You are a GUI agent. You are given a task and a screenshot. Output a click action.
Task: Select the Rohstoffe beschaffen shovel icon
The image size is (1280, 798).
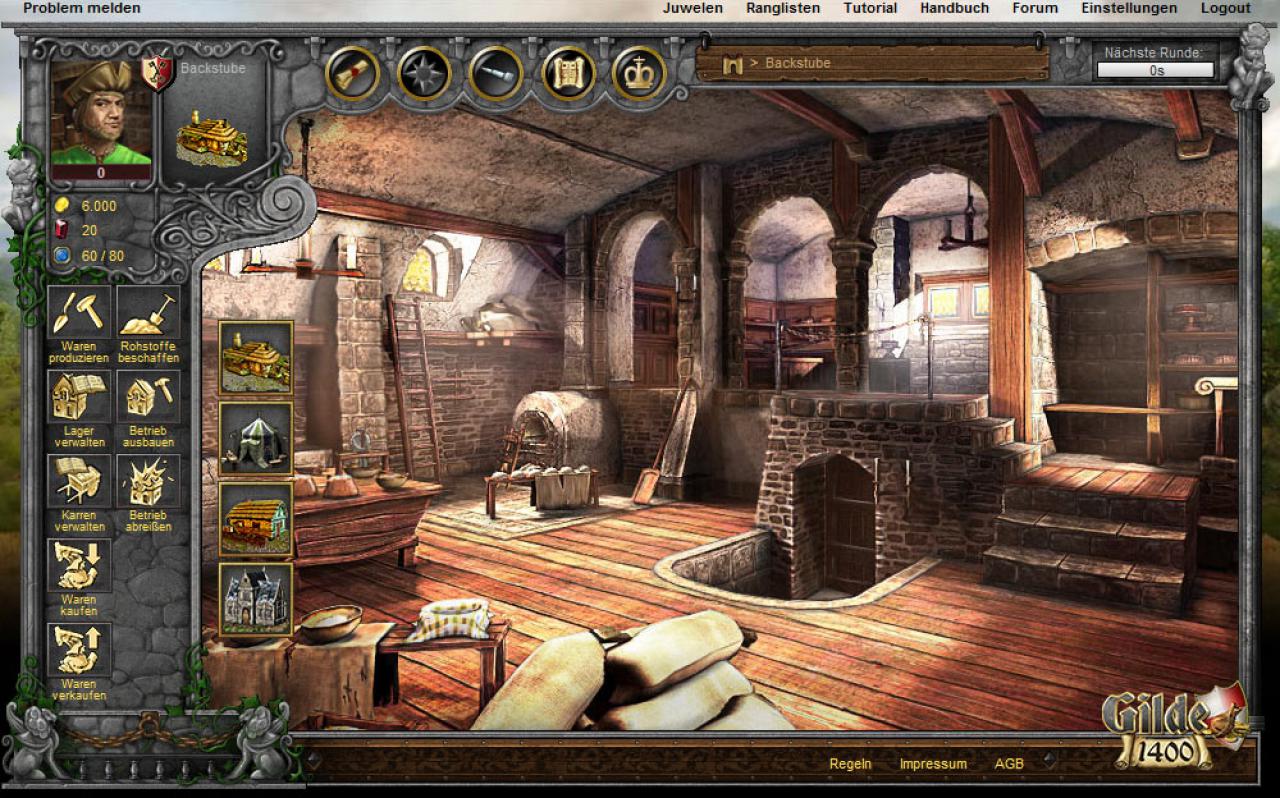pyautogui.click(x=149, y=313)
